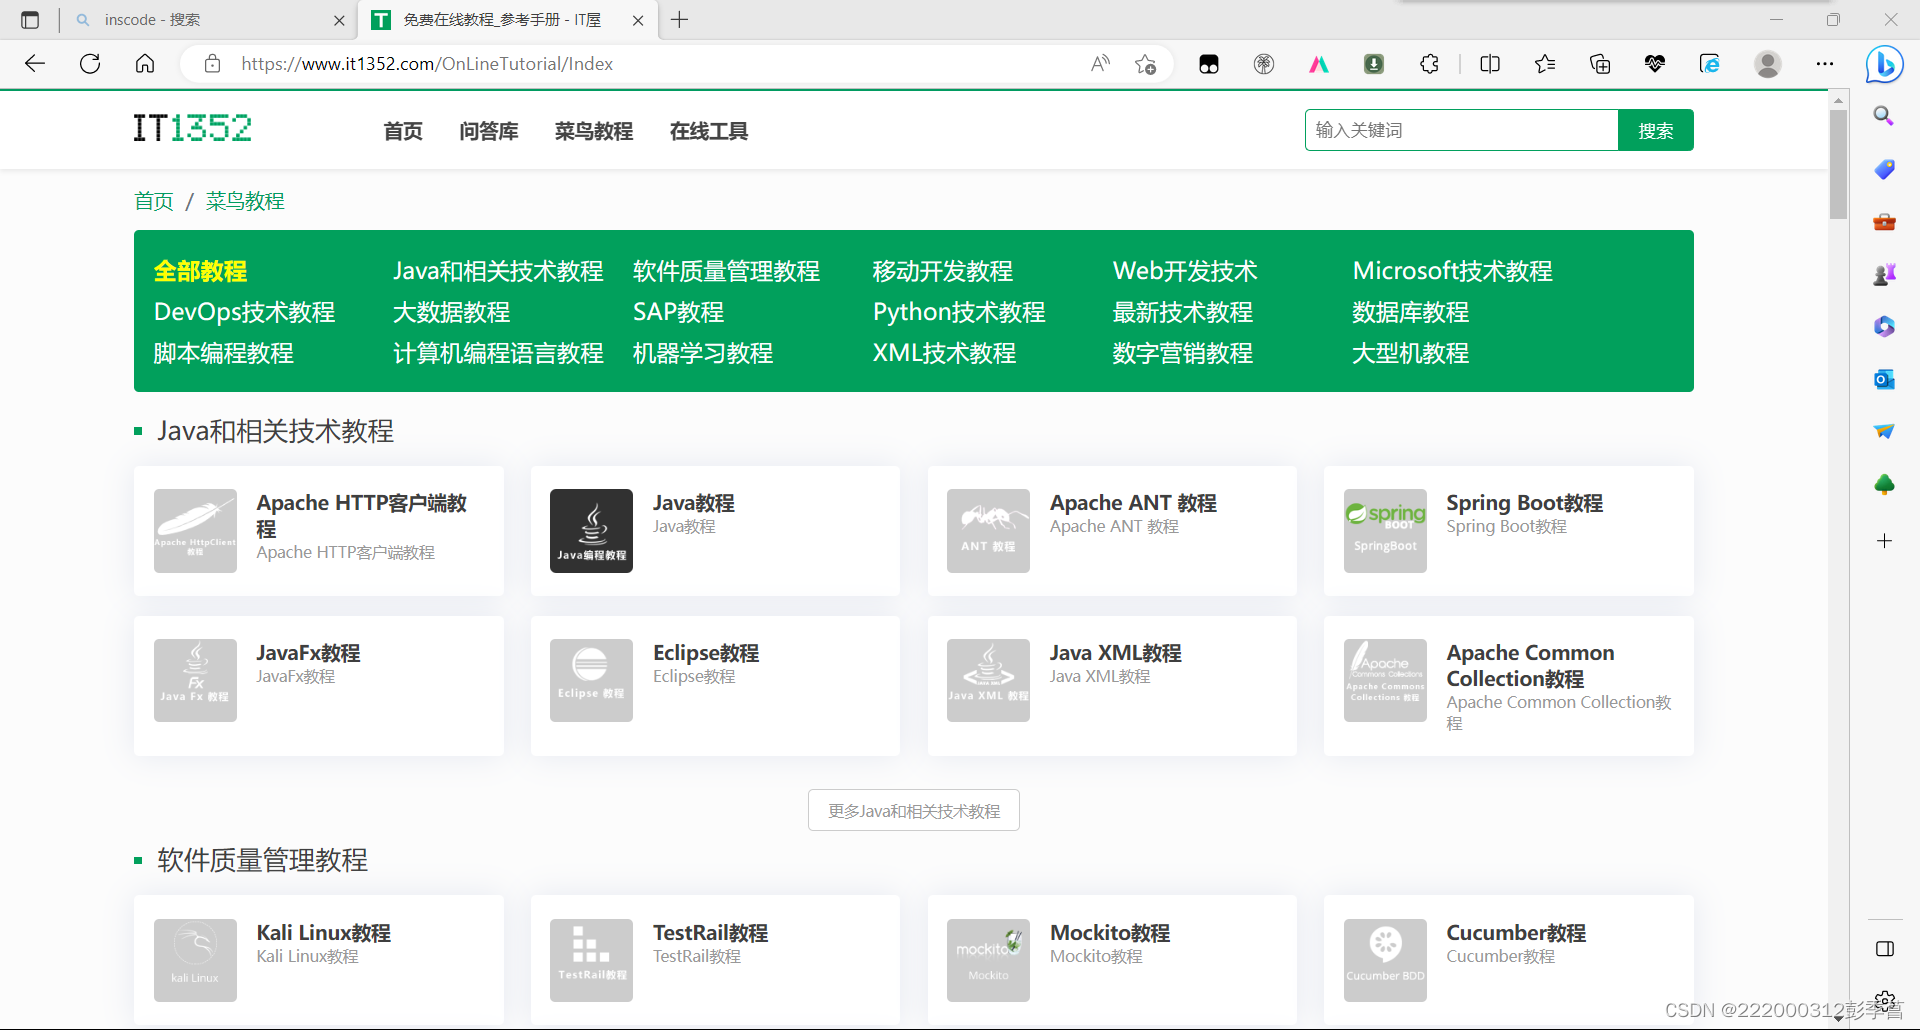Add this page to favorites star
Viewport: 1920px width, 1030px height.
[x=1146, y=64]
